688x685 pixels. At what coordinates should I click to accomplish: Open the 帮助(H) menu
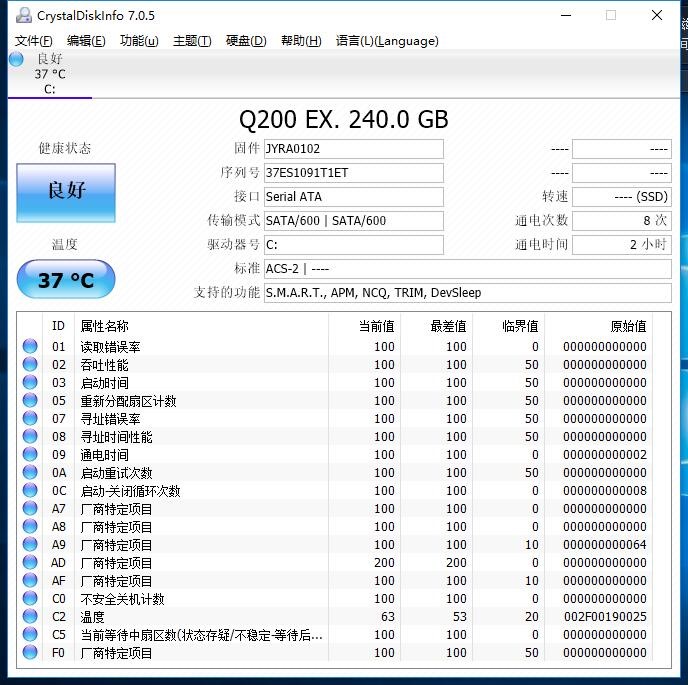[301, 41]
